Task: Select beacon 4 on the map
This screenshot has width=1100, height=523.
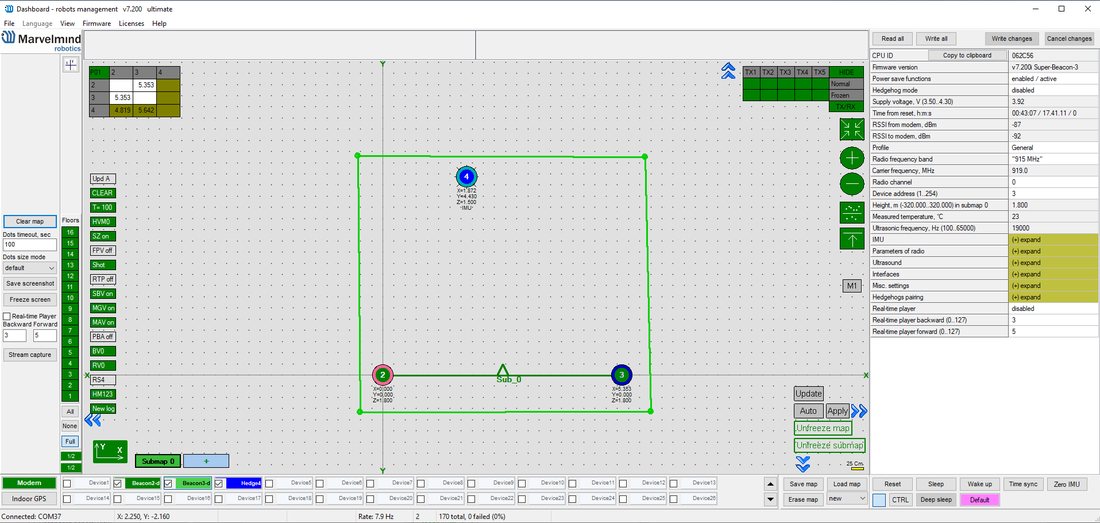Action: click(x=466, y=177)
